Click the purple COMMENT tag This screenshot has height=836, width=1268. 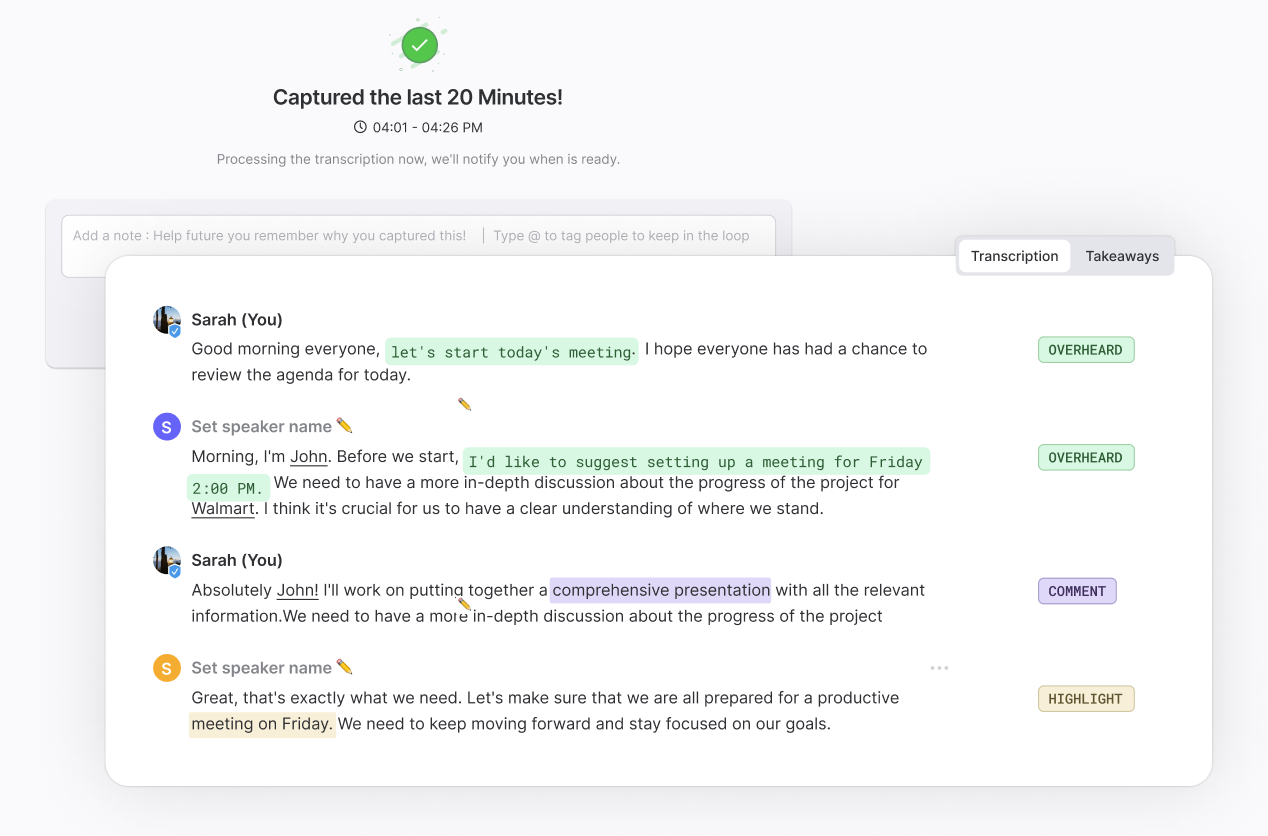(1077, 591)
